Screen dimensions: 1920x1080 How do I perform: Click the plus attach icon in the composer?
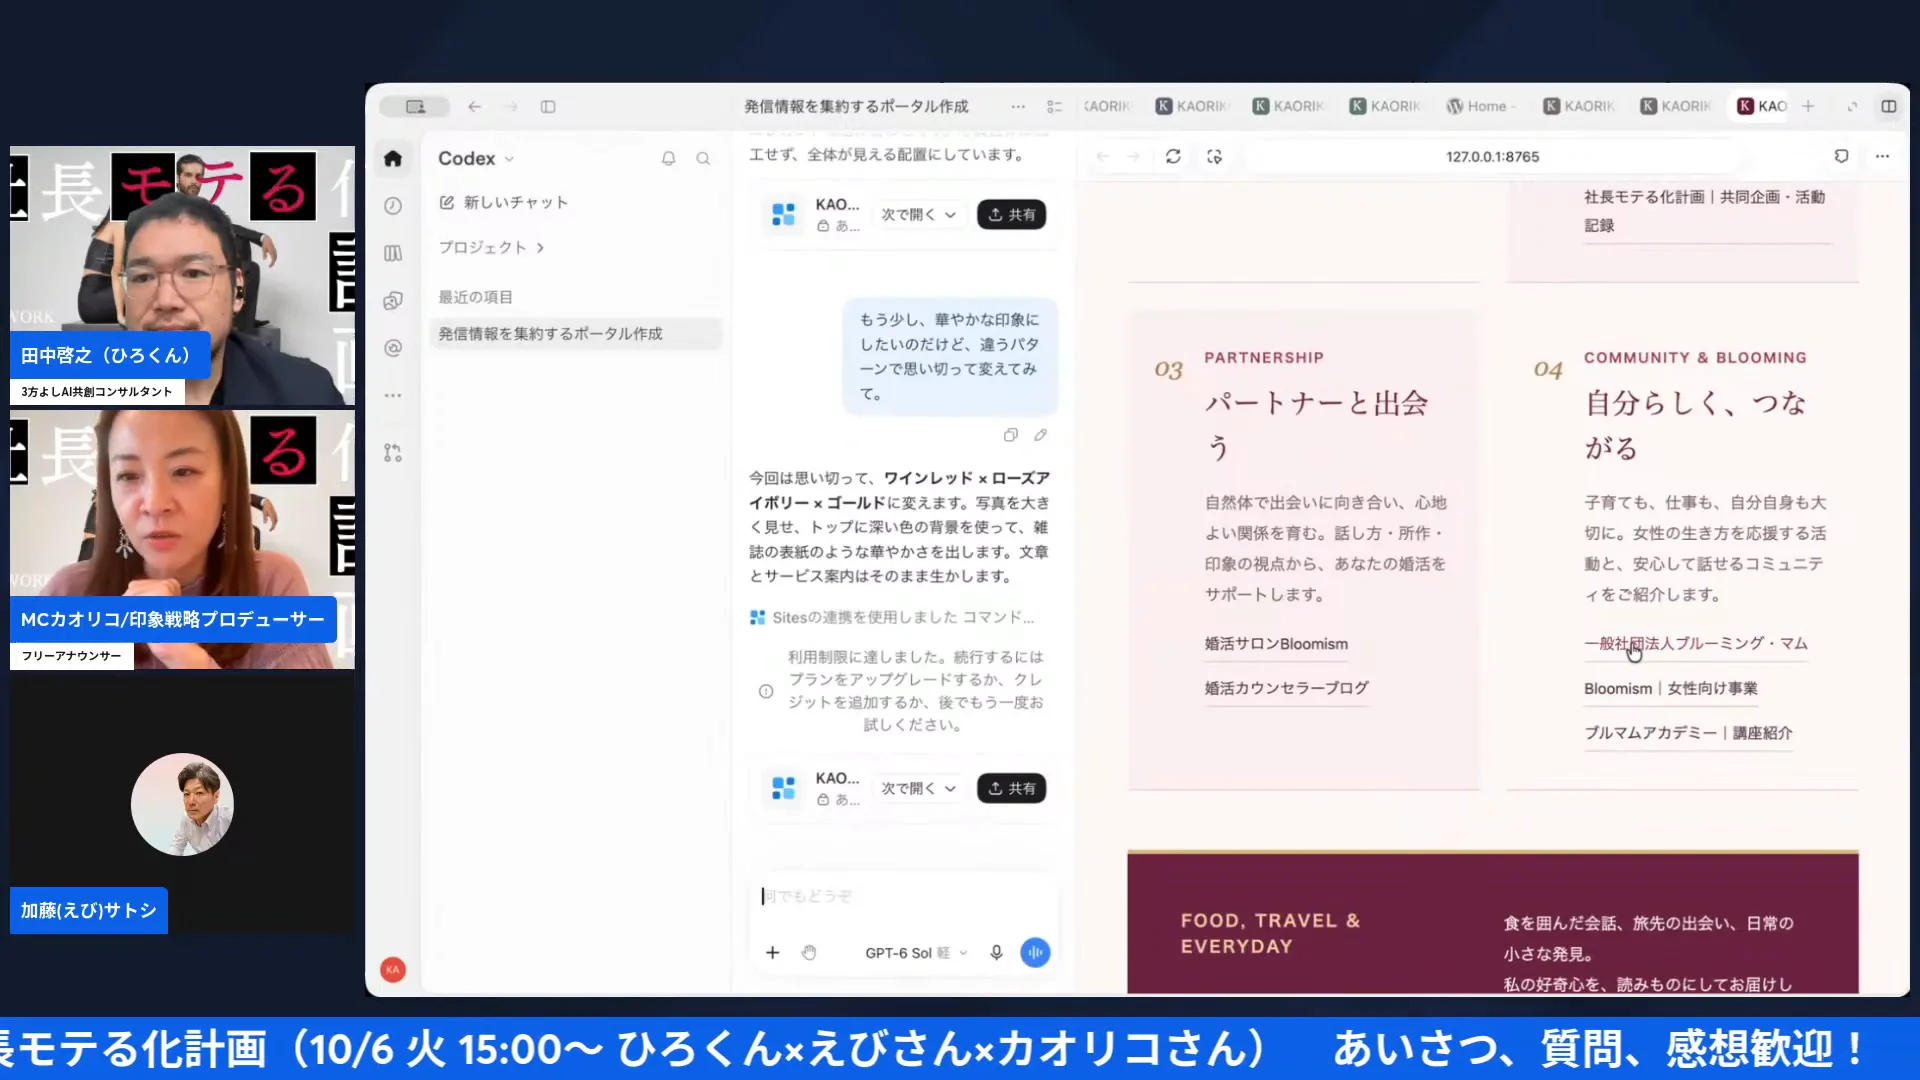point(772,953)
